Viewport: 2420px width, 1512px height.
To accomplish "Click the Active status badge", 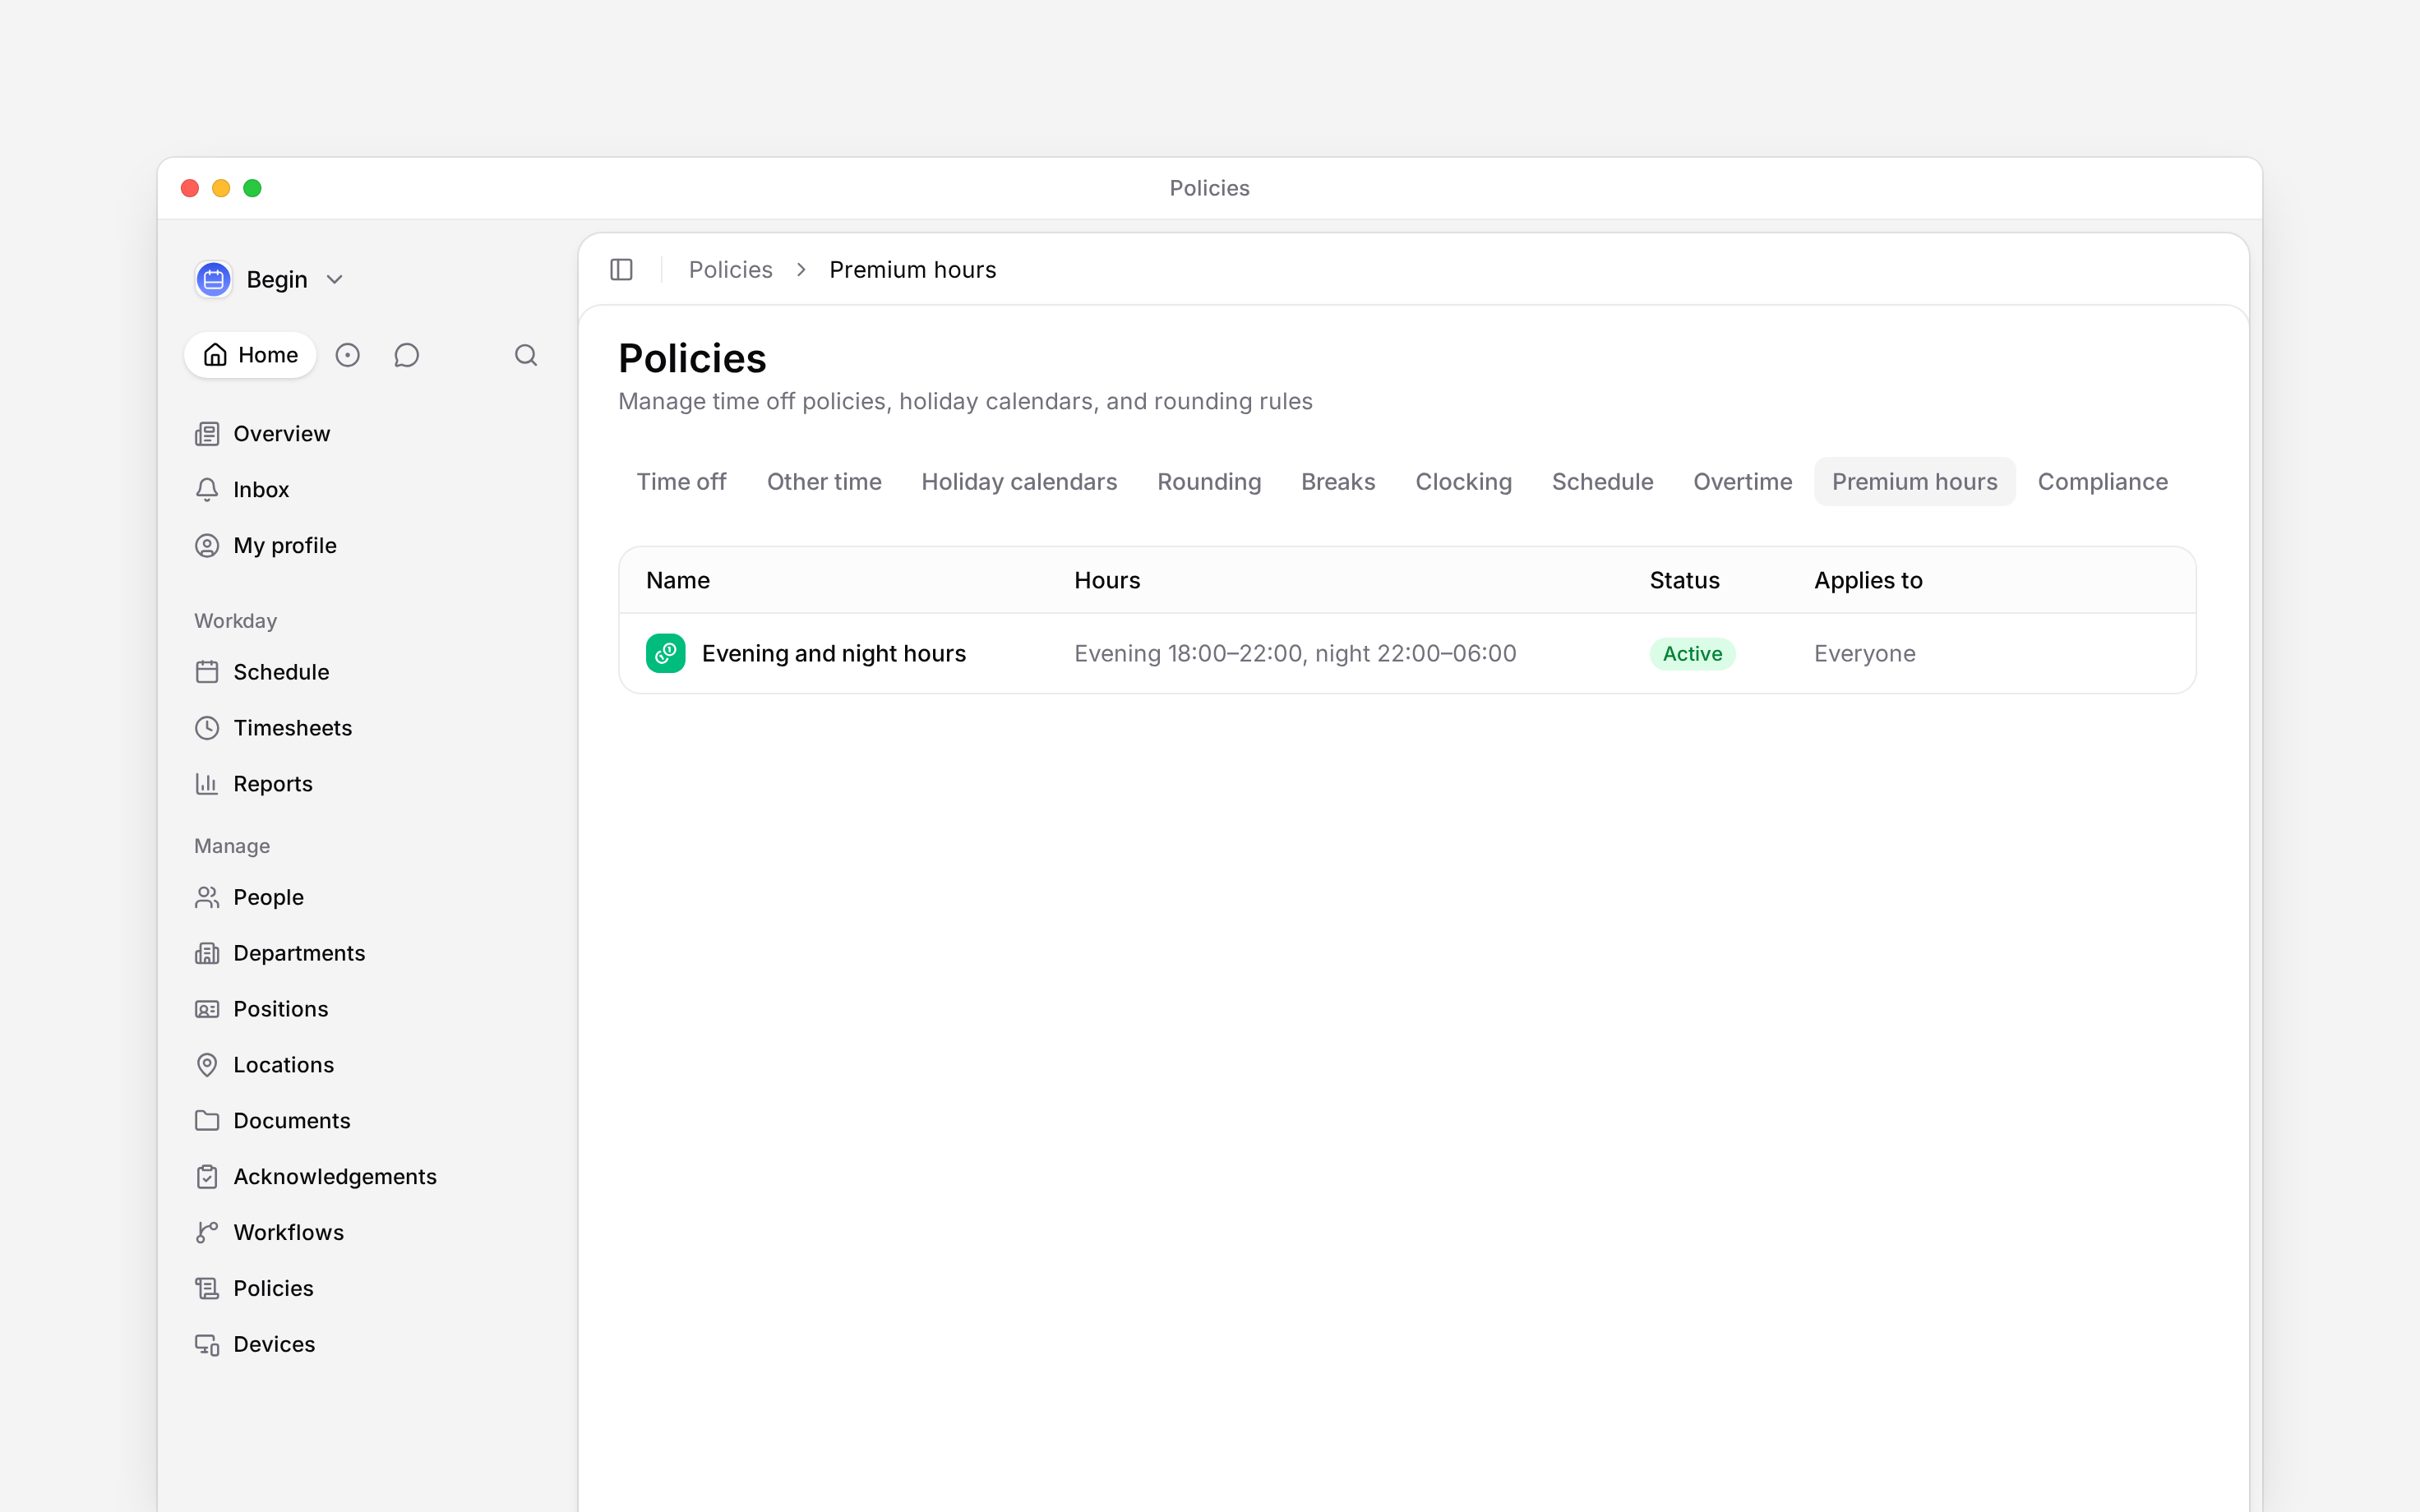I will tap(1692, 653).
